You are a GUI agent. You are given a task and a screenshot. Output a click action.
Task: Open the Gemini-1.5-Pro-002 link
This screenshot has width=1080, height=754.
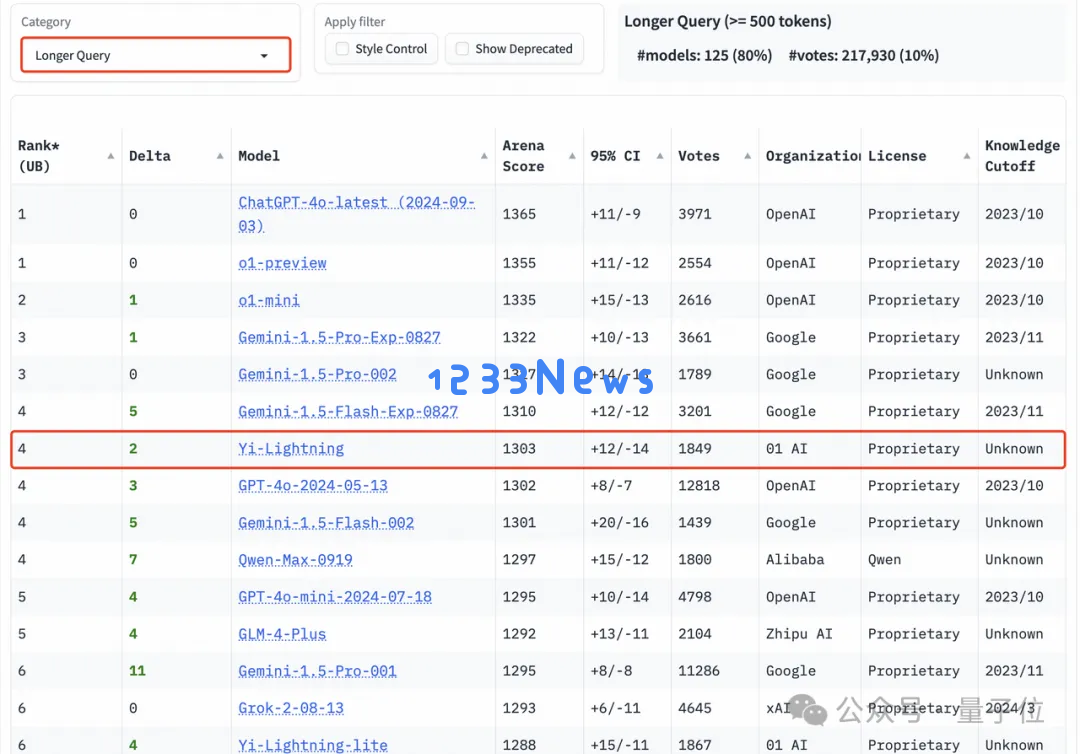tap(317, 375)
